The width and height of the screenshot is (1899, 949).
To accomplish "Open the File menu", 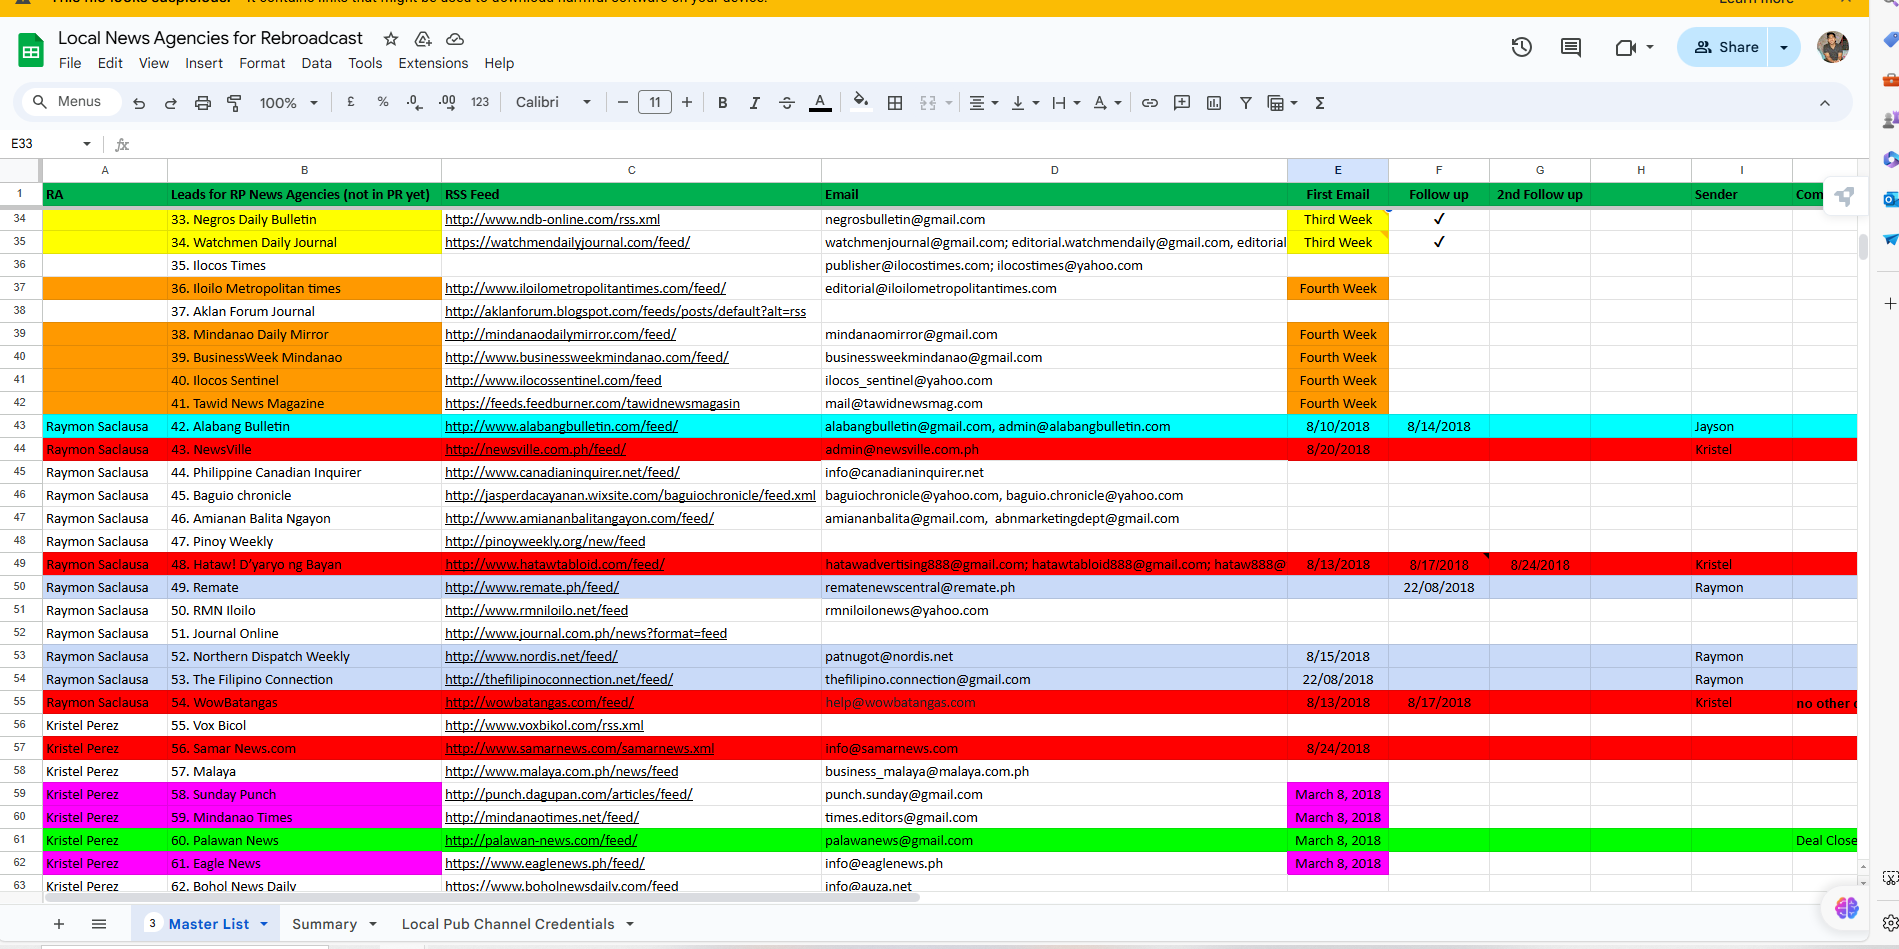I will (x=70, y=63).
